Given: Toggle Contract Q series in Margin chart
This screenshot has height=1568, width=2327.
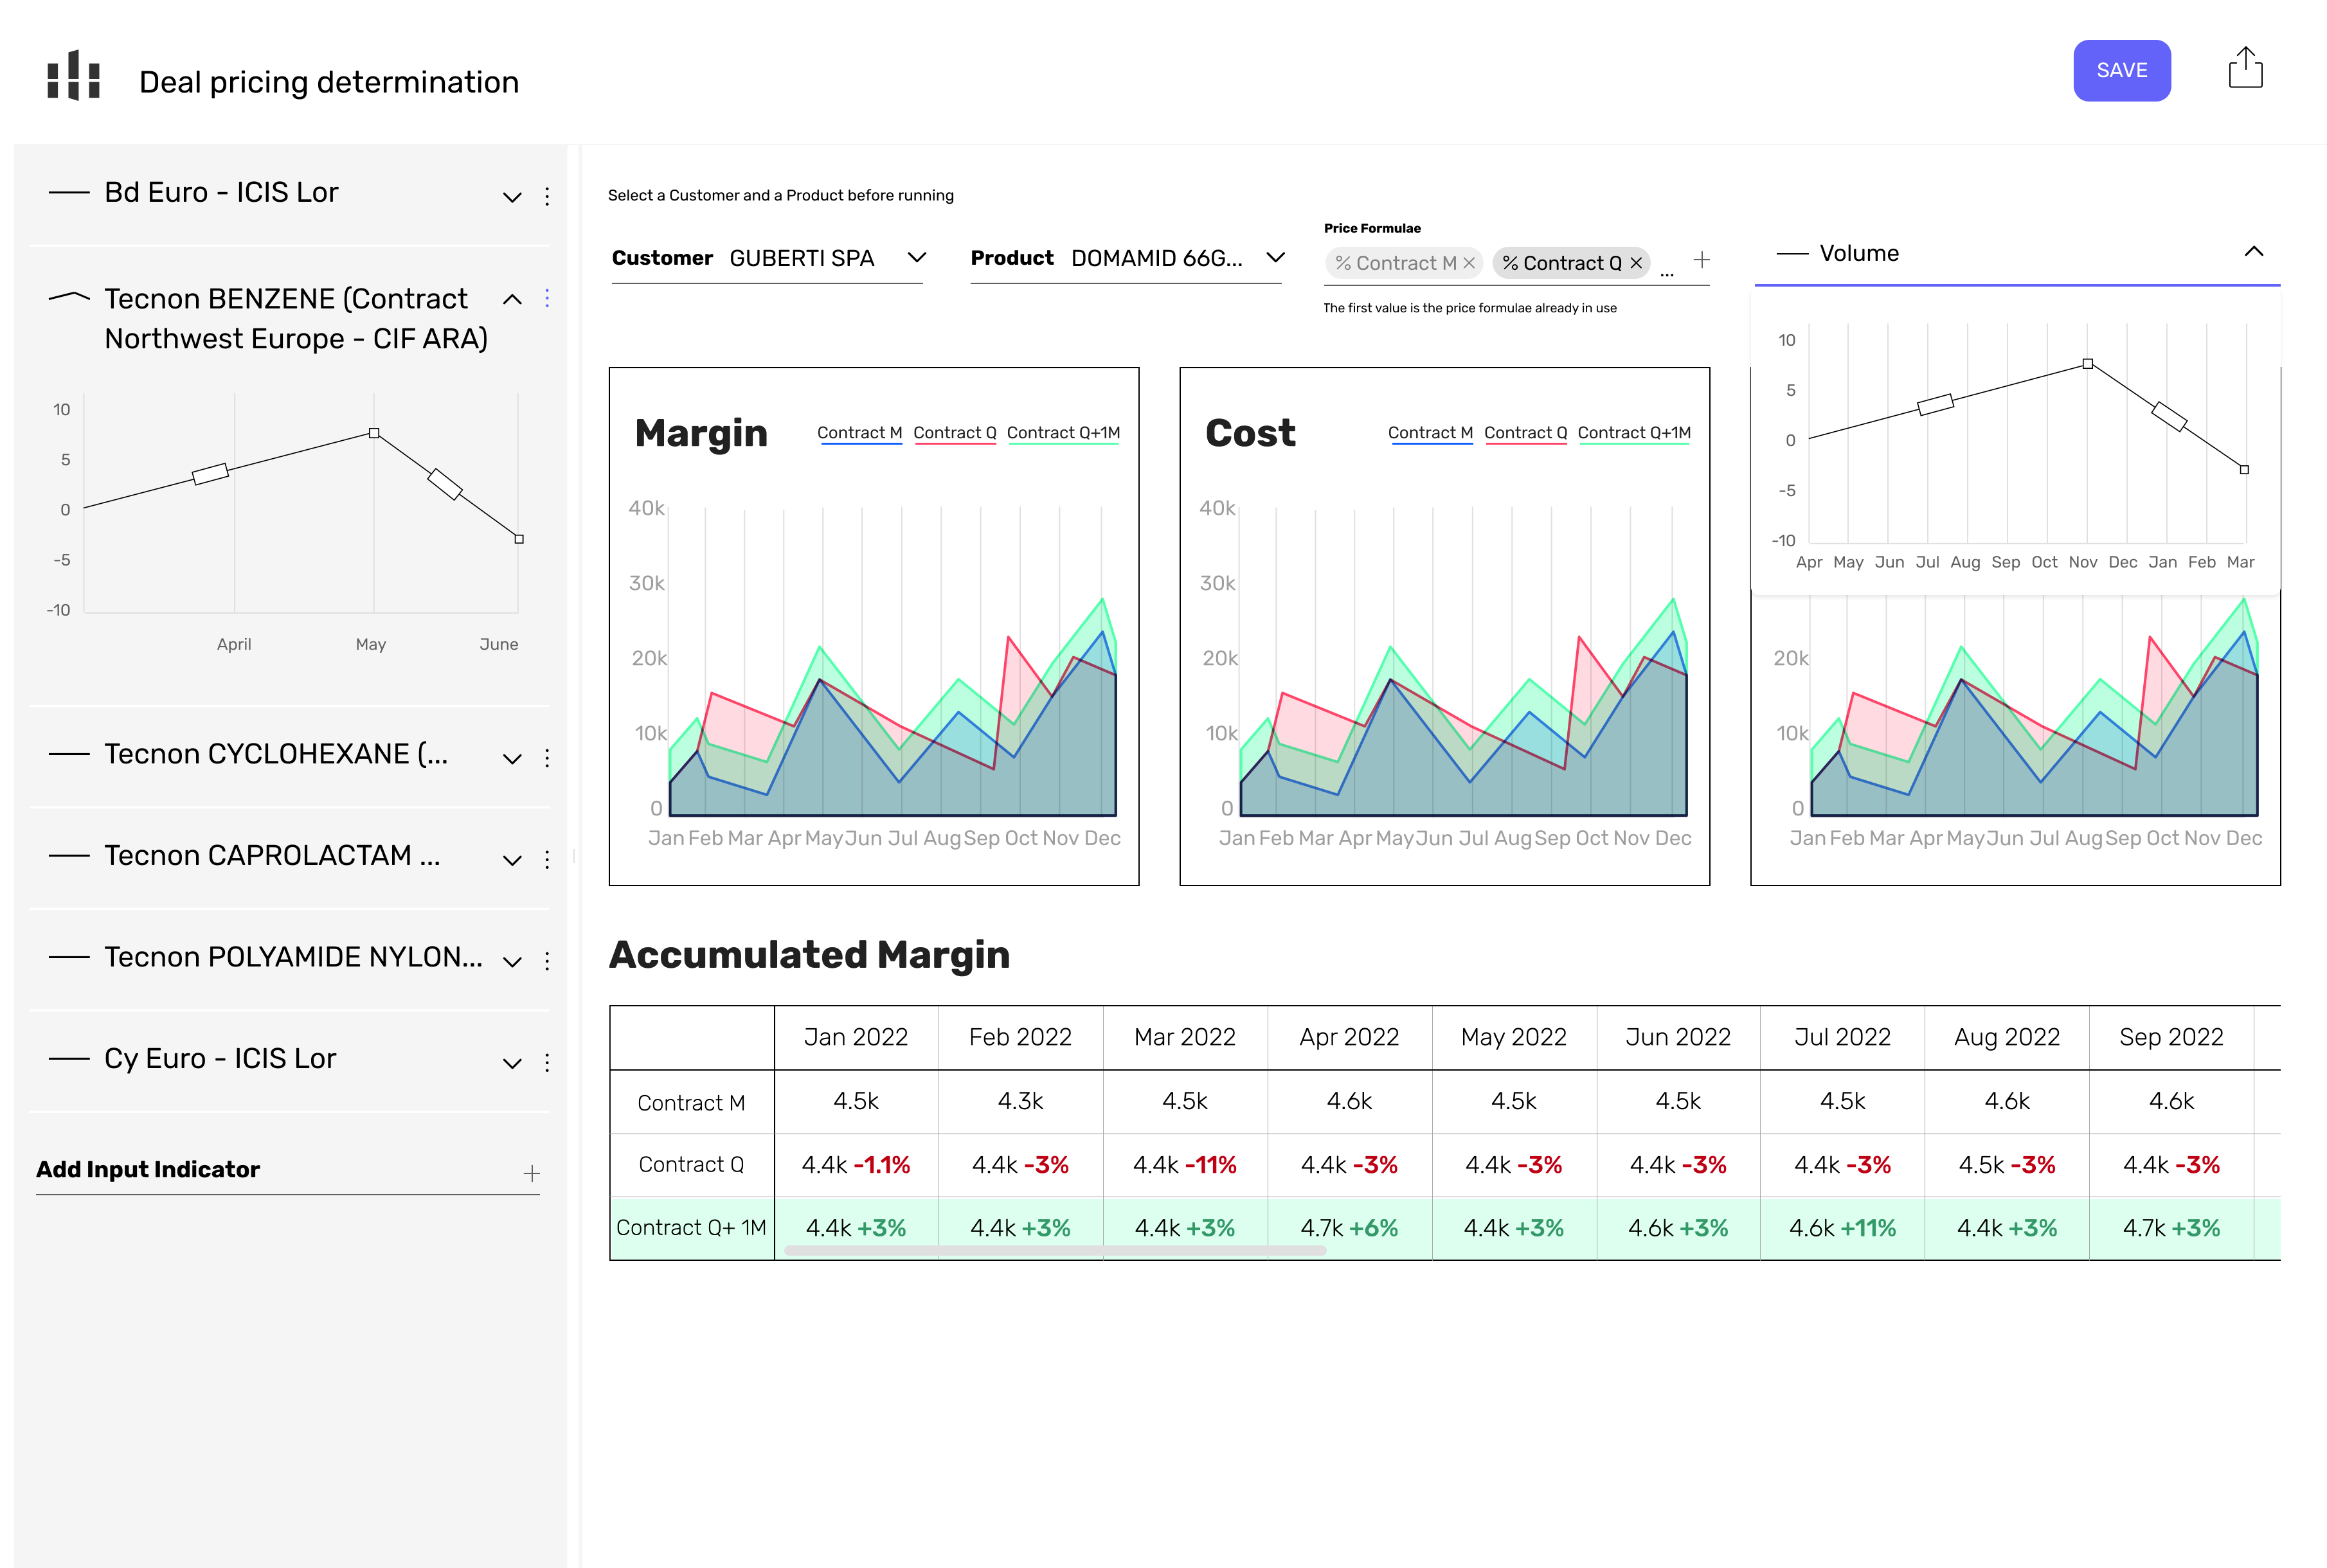Looking at the screenshot, I should pos(954,433).
